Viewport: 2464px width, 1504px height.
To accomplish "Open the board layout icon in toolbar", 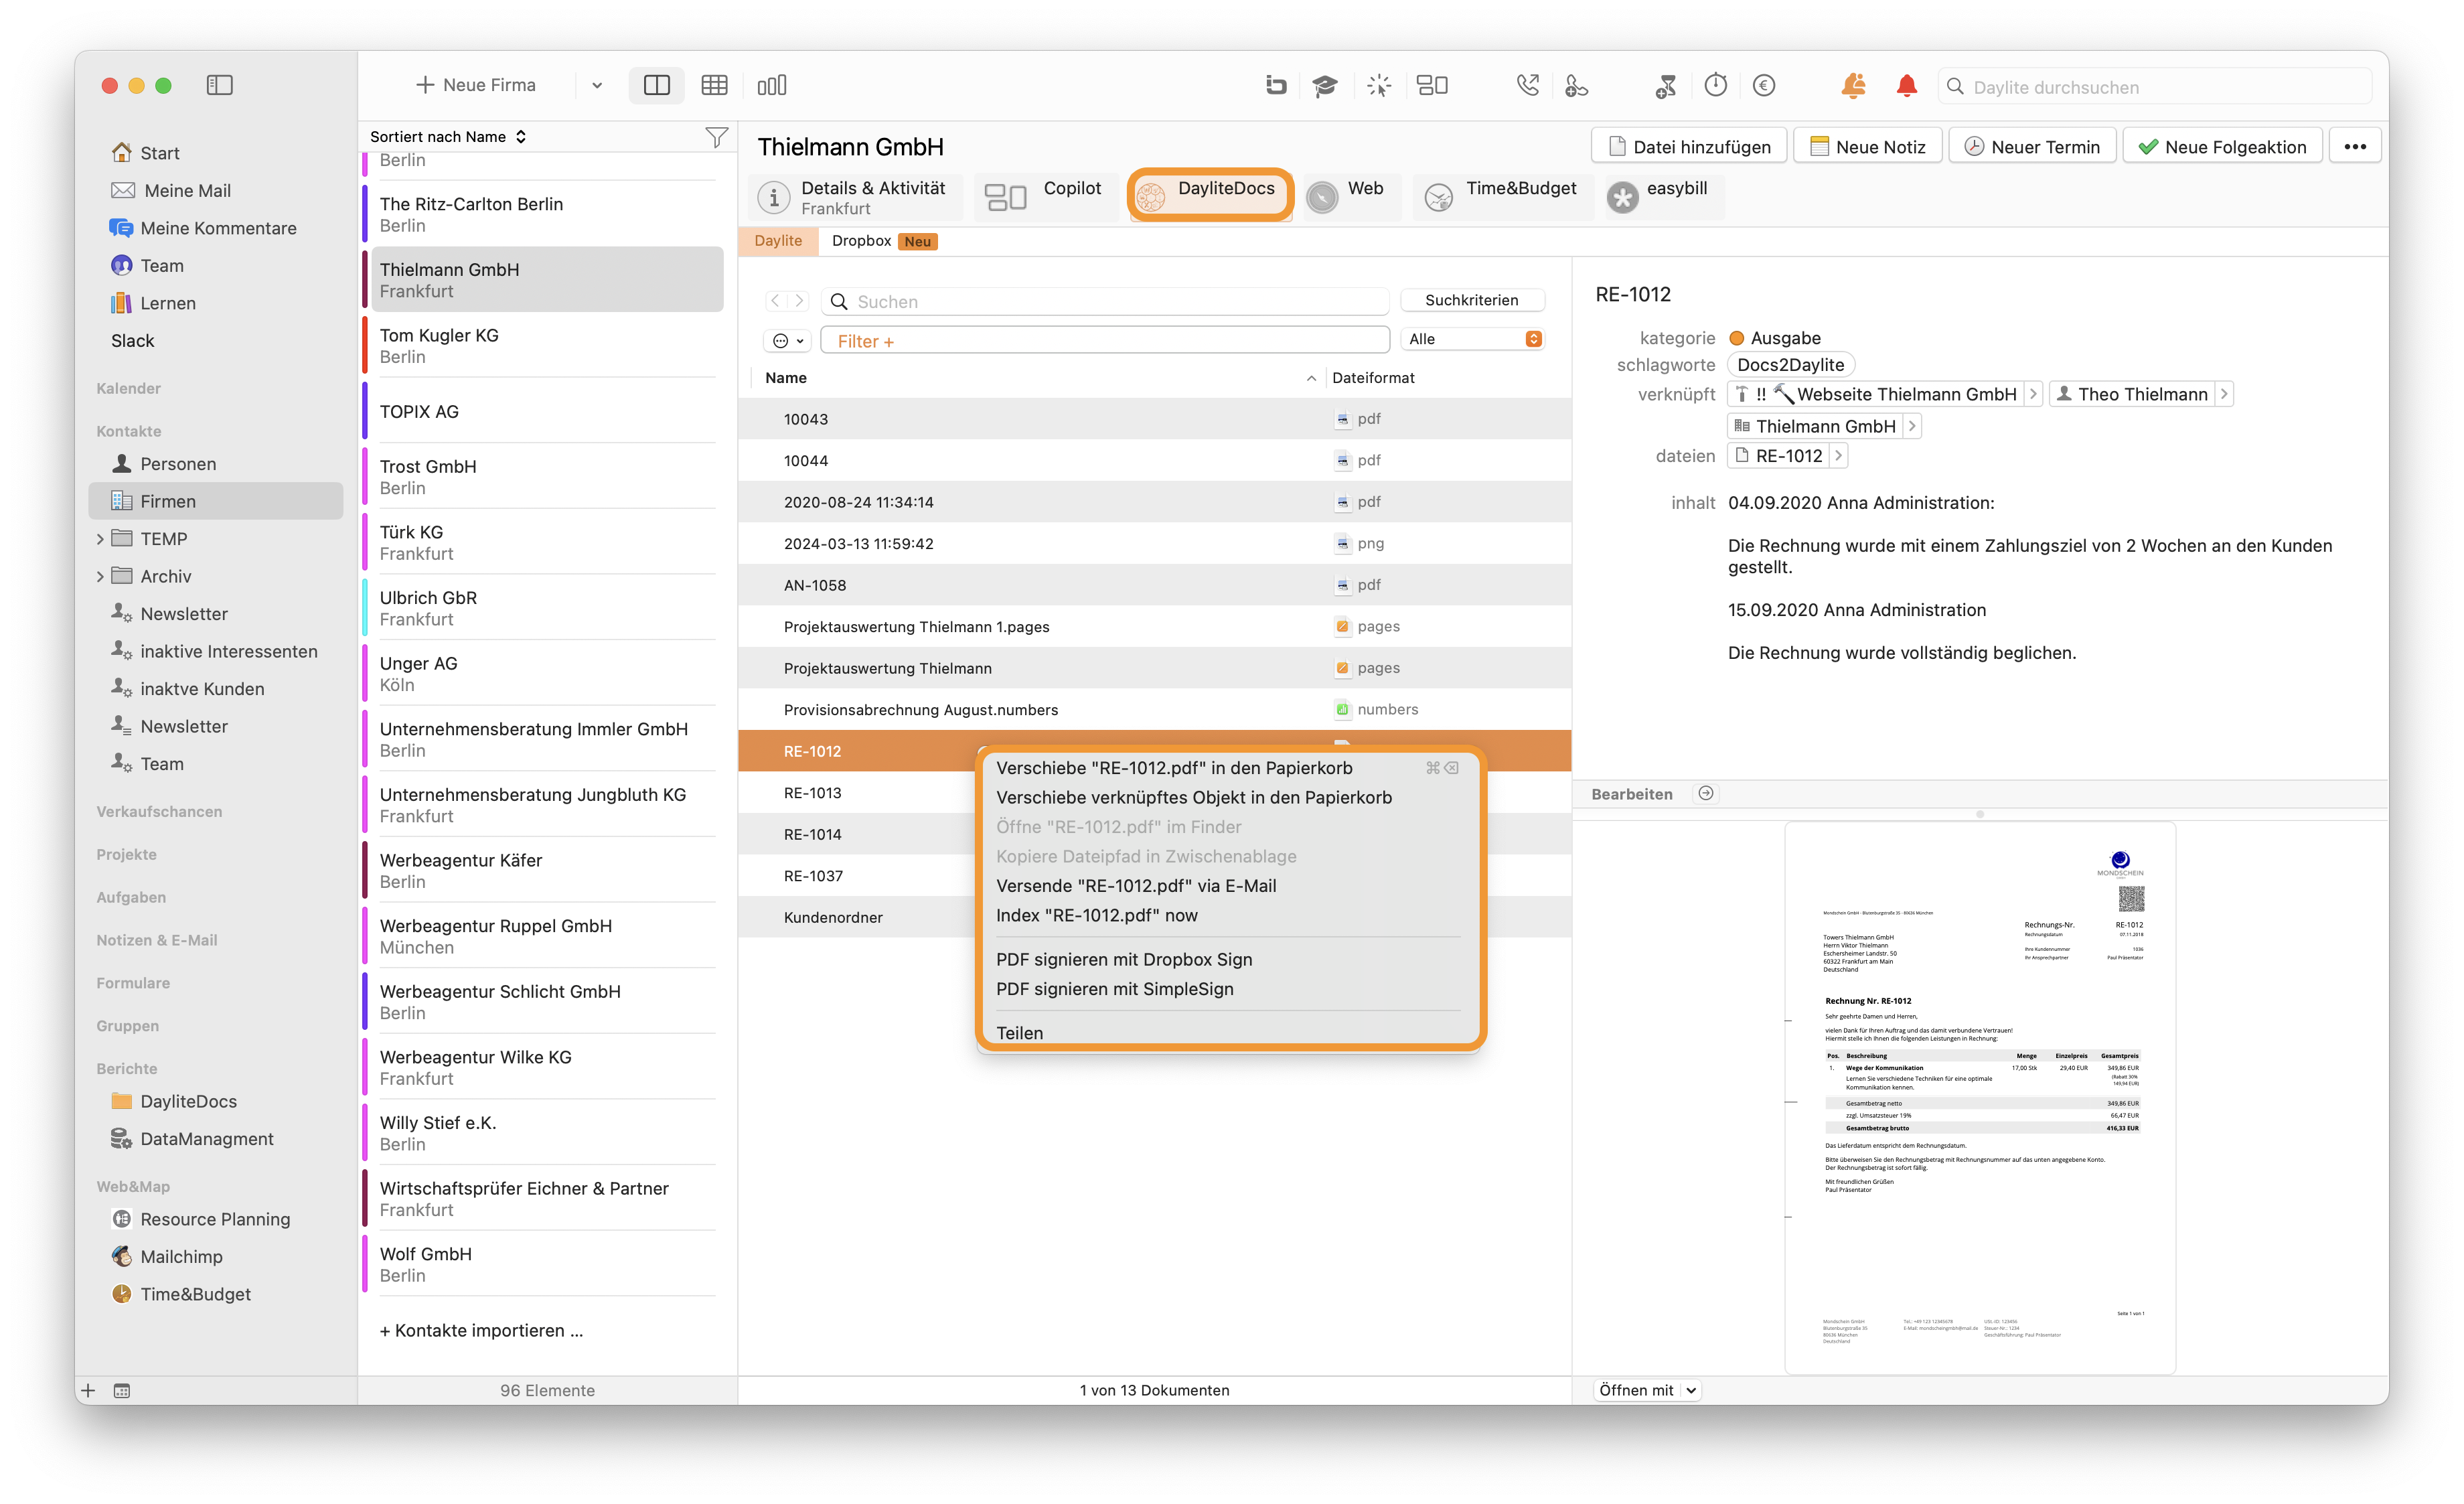I will pos(1432,86).
